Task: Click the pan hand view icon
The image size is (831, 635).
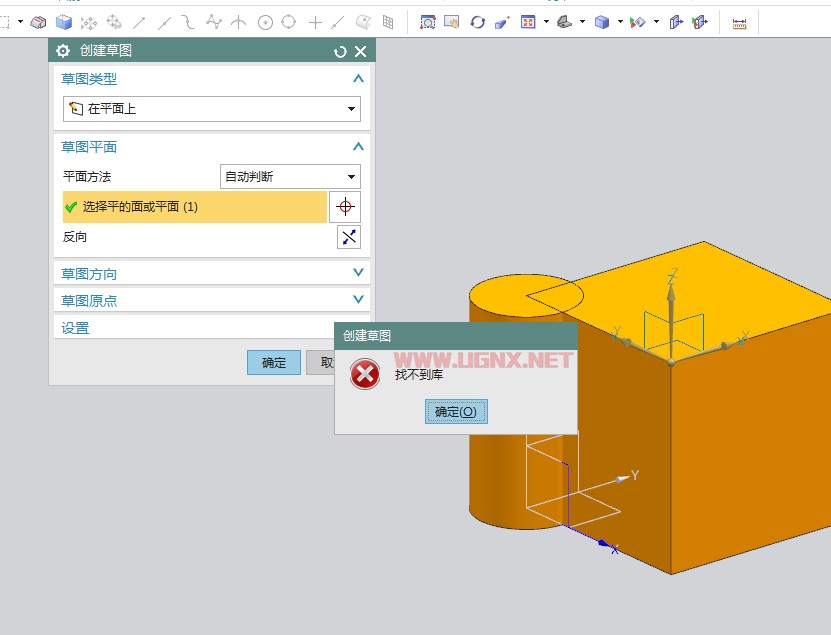Action: pos(452,22)
